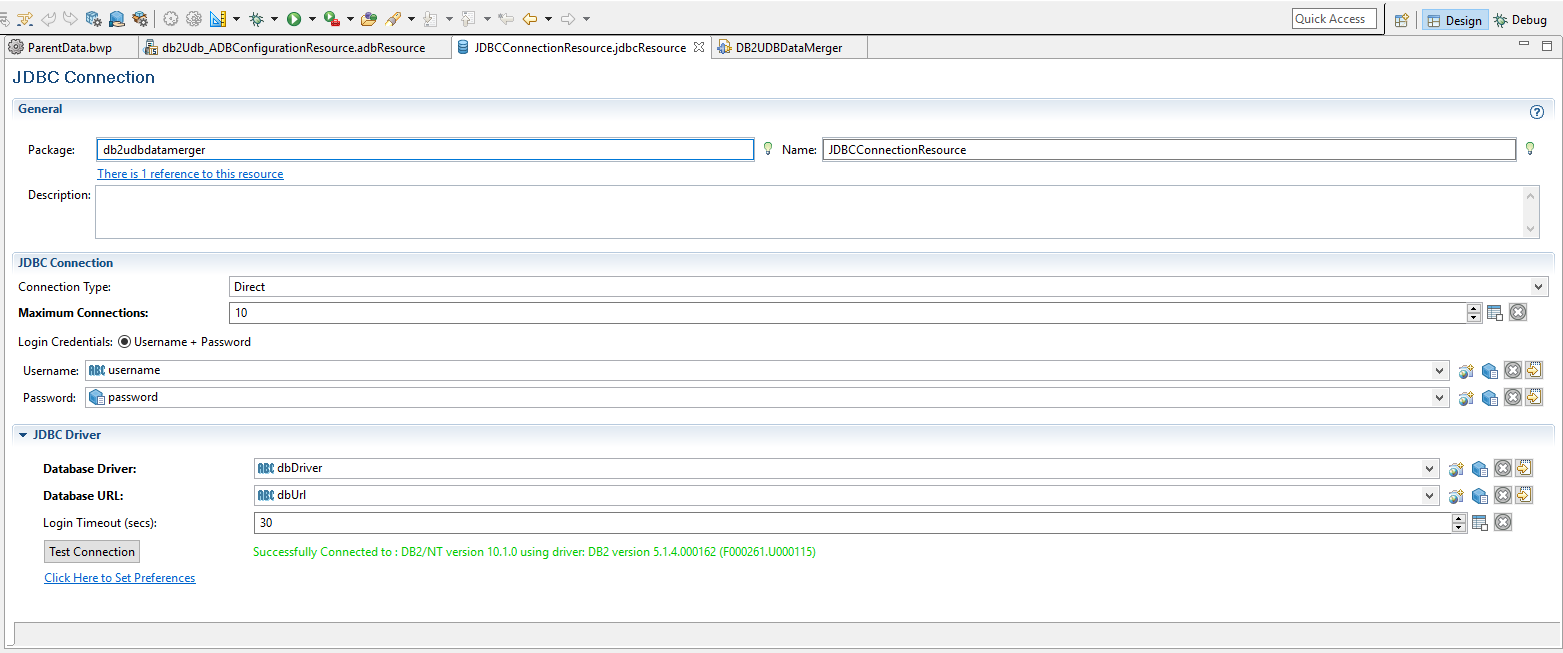The height and width of the screenshot is (653, 1563).
Task: Open the Connection Type dropdown
Action: point(1539,287)
